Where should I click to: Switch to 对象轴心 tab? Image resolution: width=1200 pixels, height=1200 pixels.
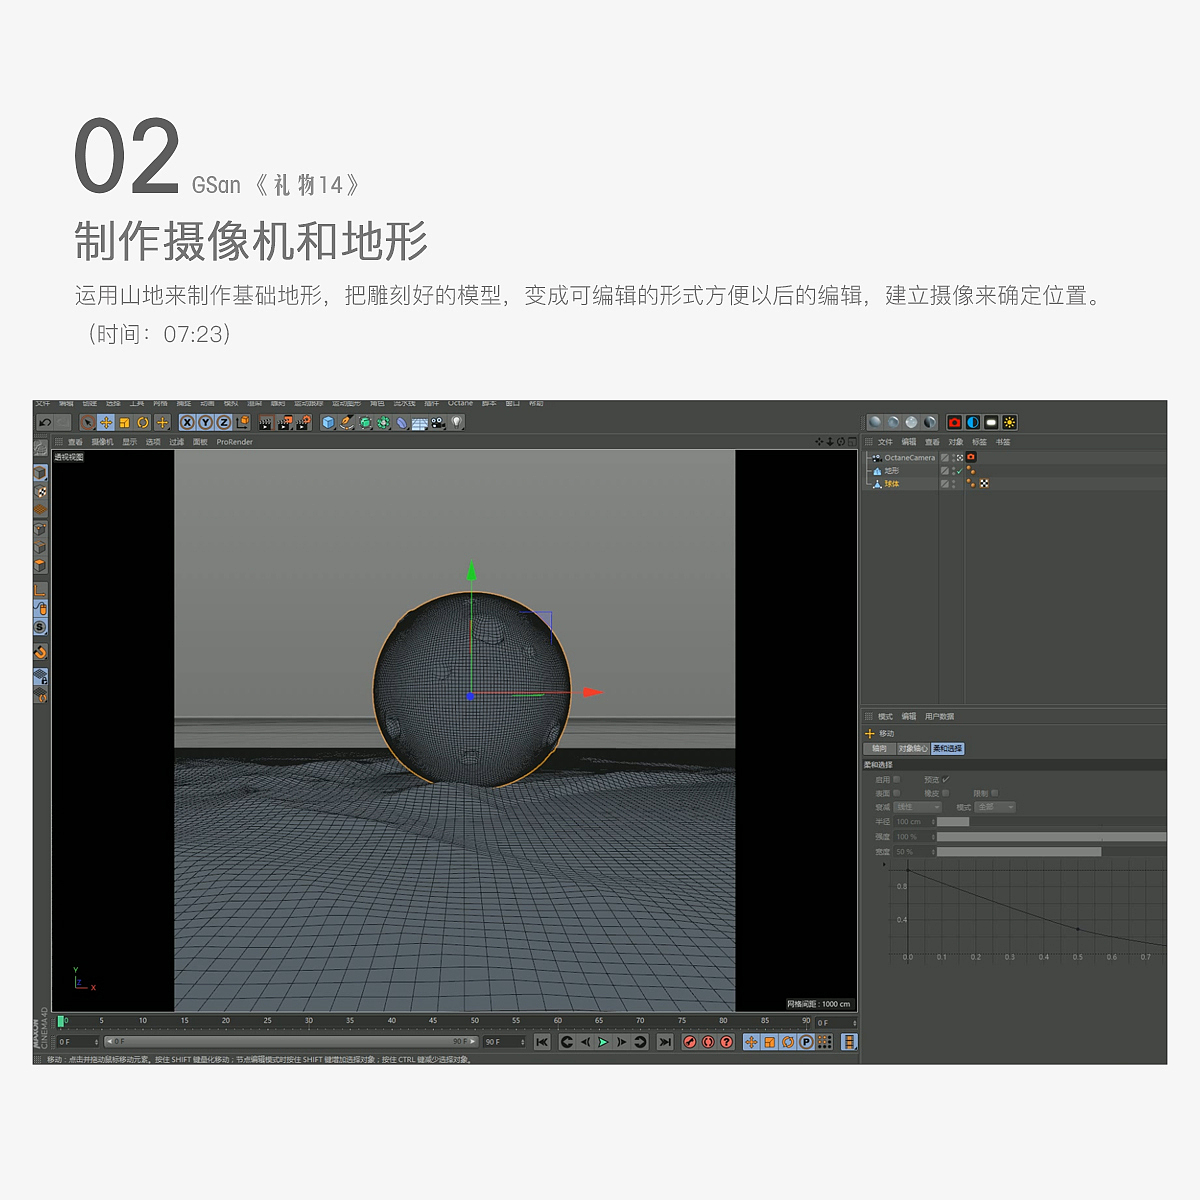(912, 748)
